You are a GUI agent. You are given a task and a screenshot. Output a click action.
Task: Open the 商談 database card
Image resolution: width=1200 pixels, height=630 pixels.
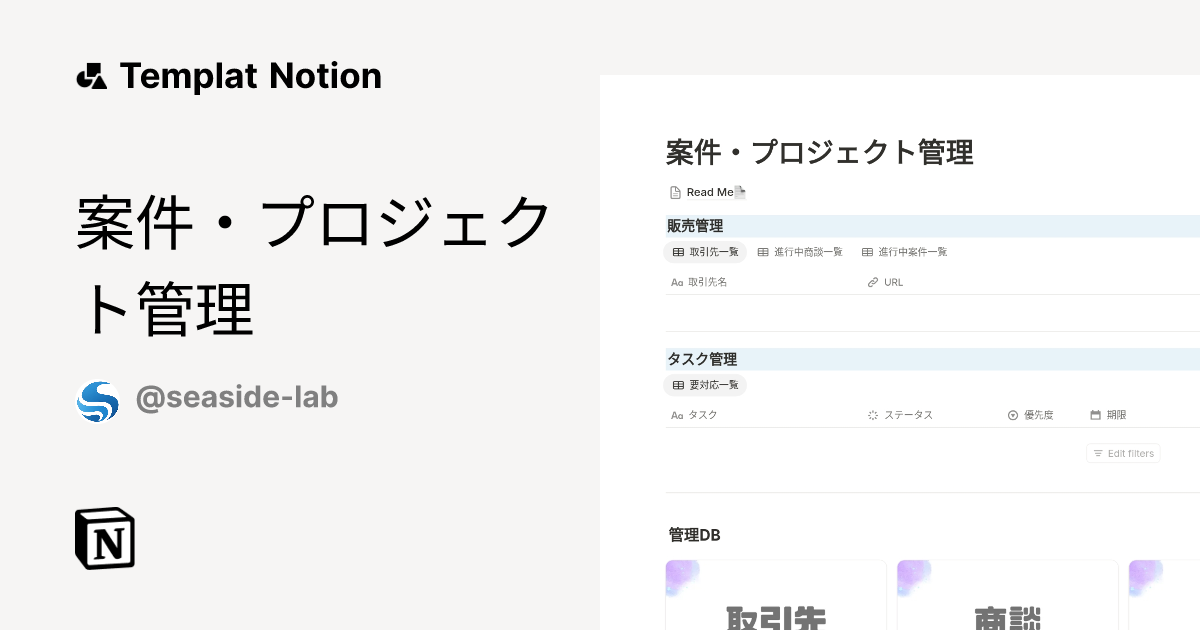pyautogui.click(x=1007, y=595)
